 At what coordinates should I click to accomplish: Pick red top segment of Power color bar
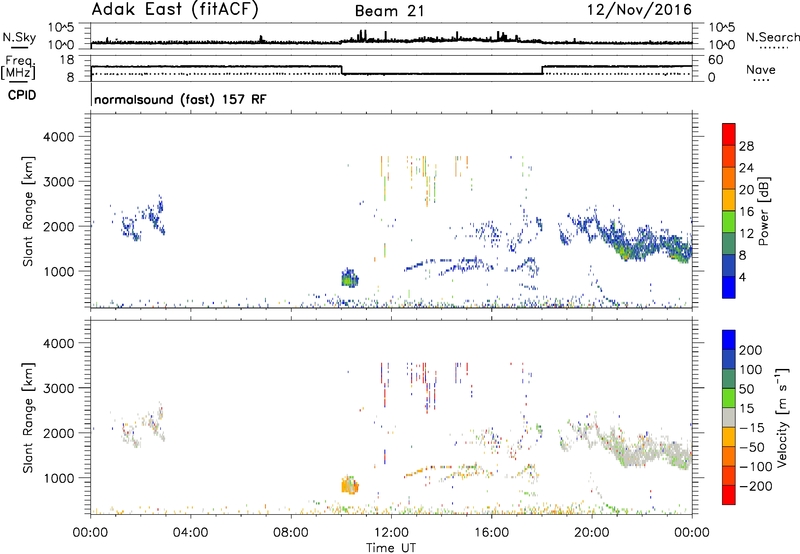point(729,134)
